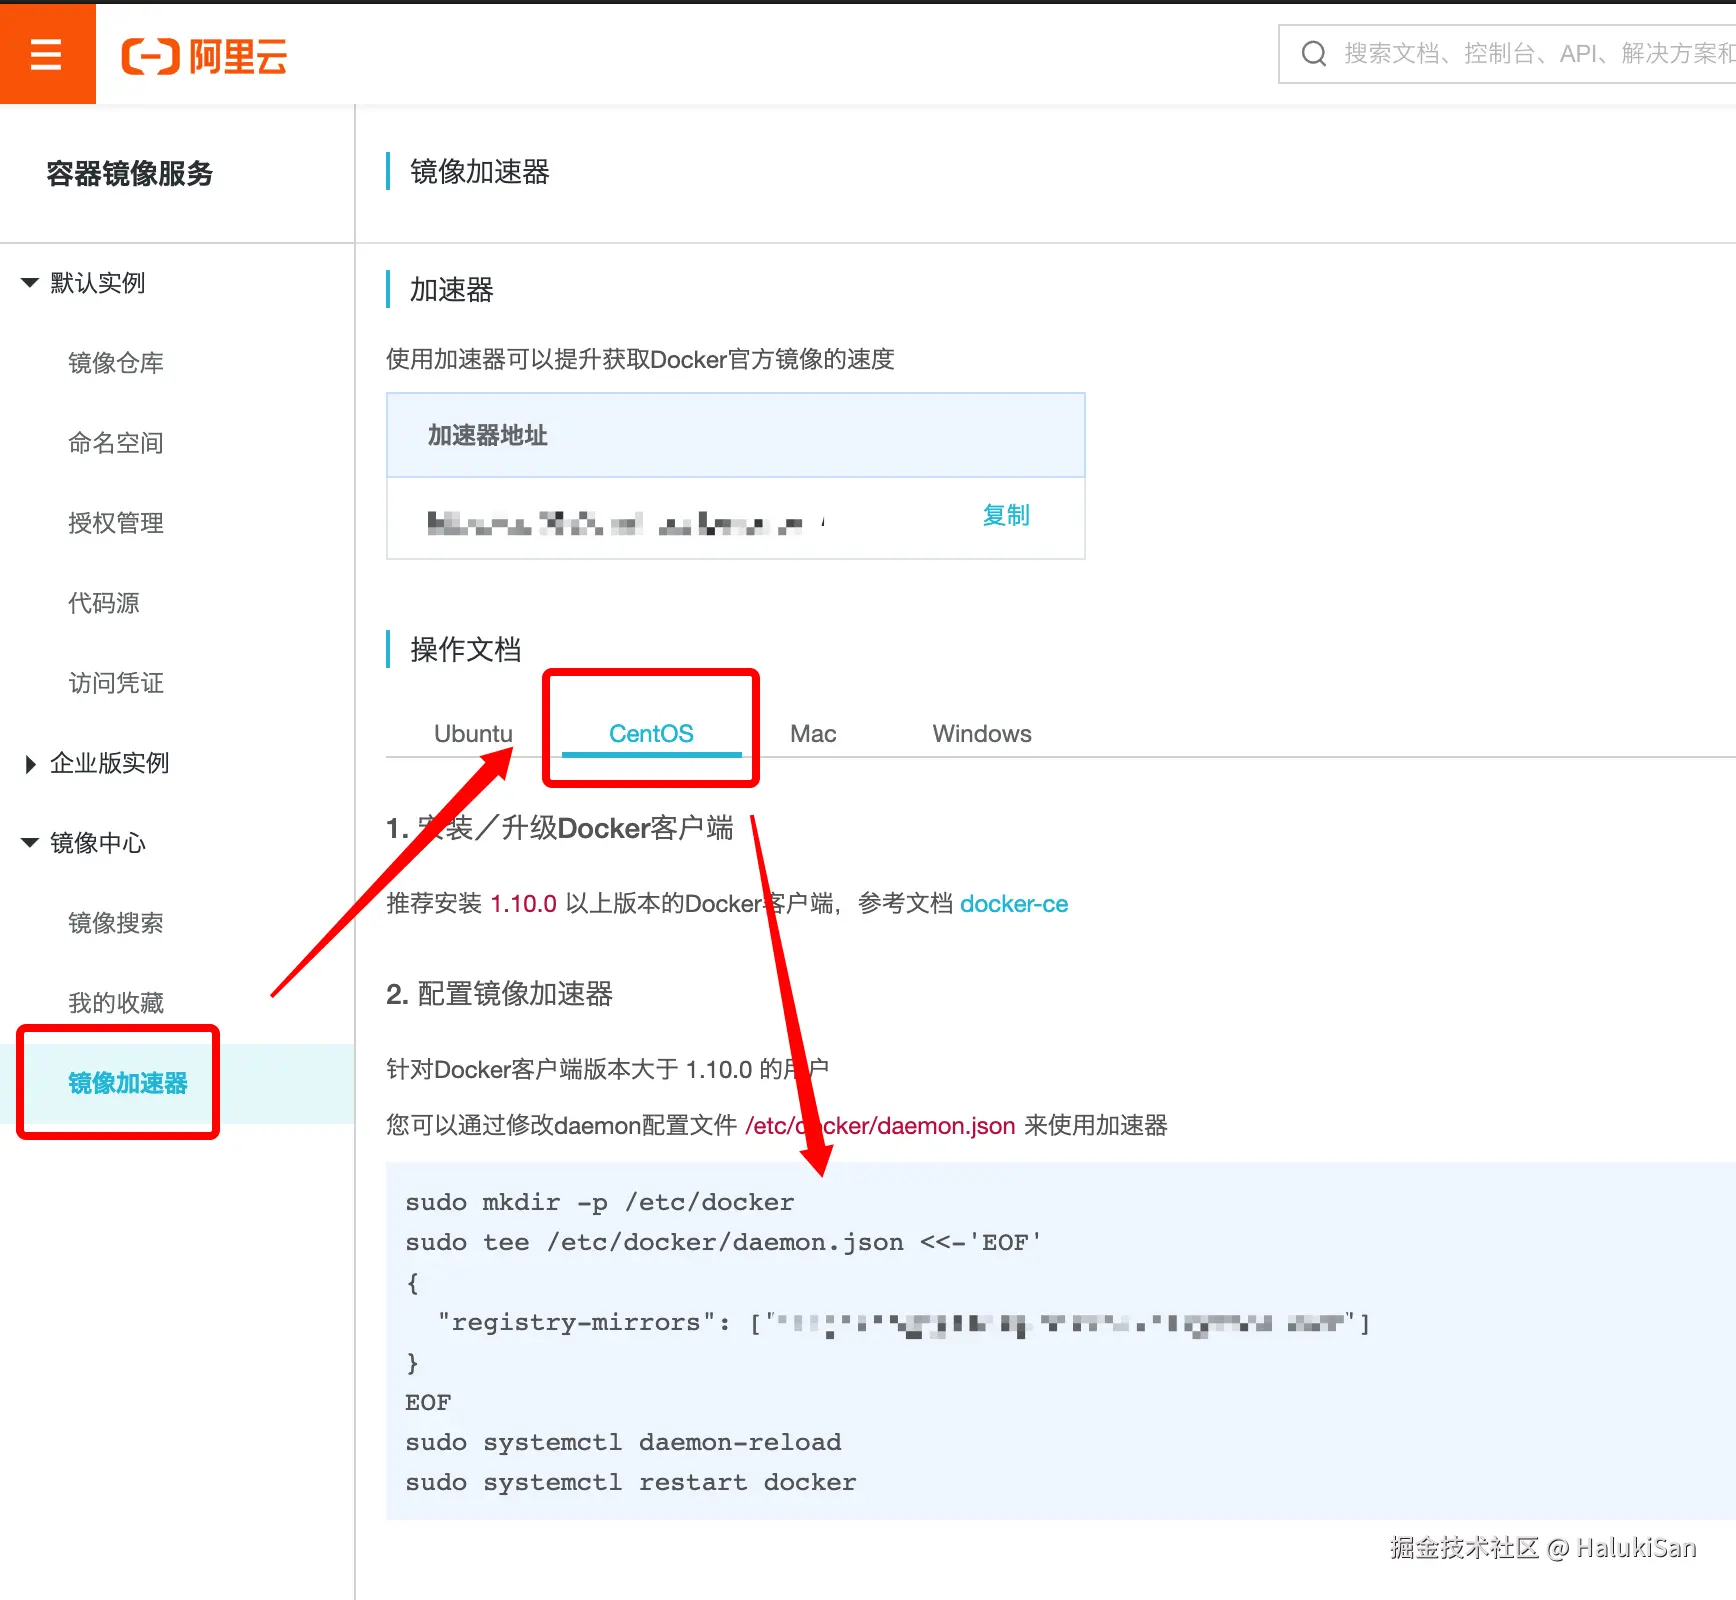Open the orange hamburger menu

(47, 54)
